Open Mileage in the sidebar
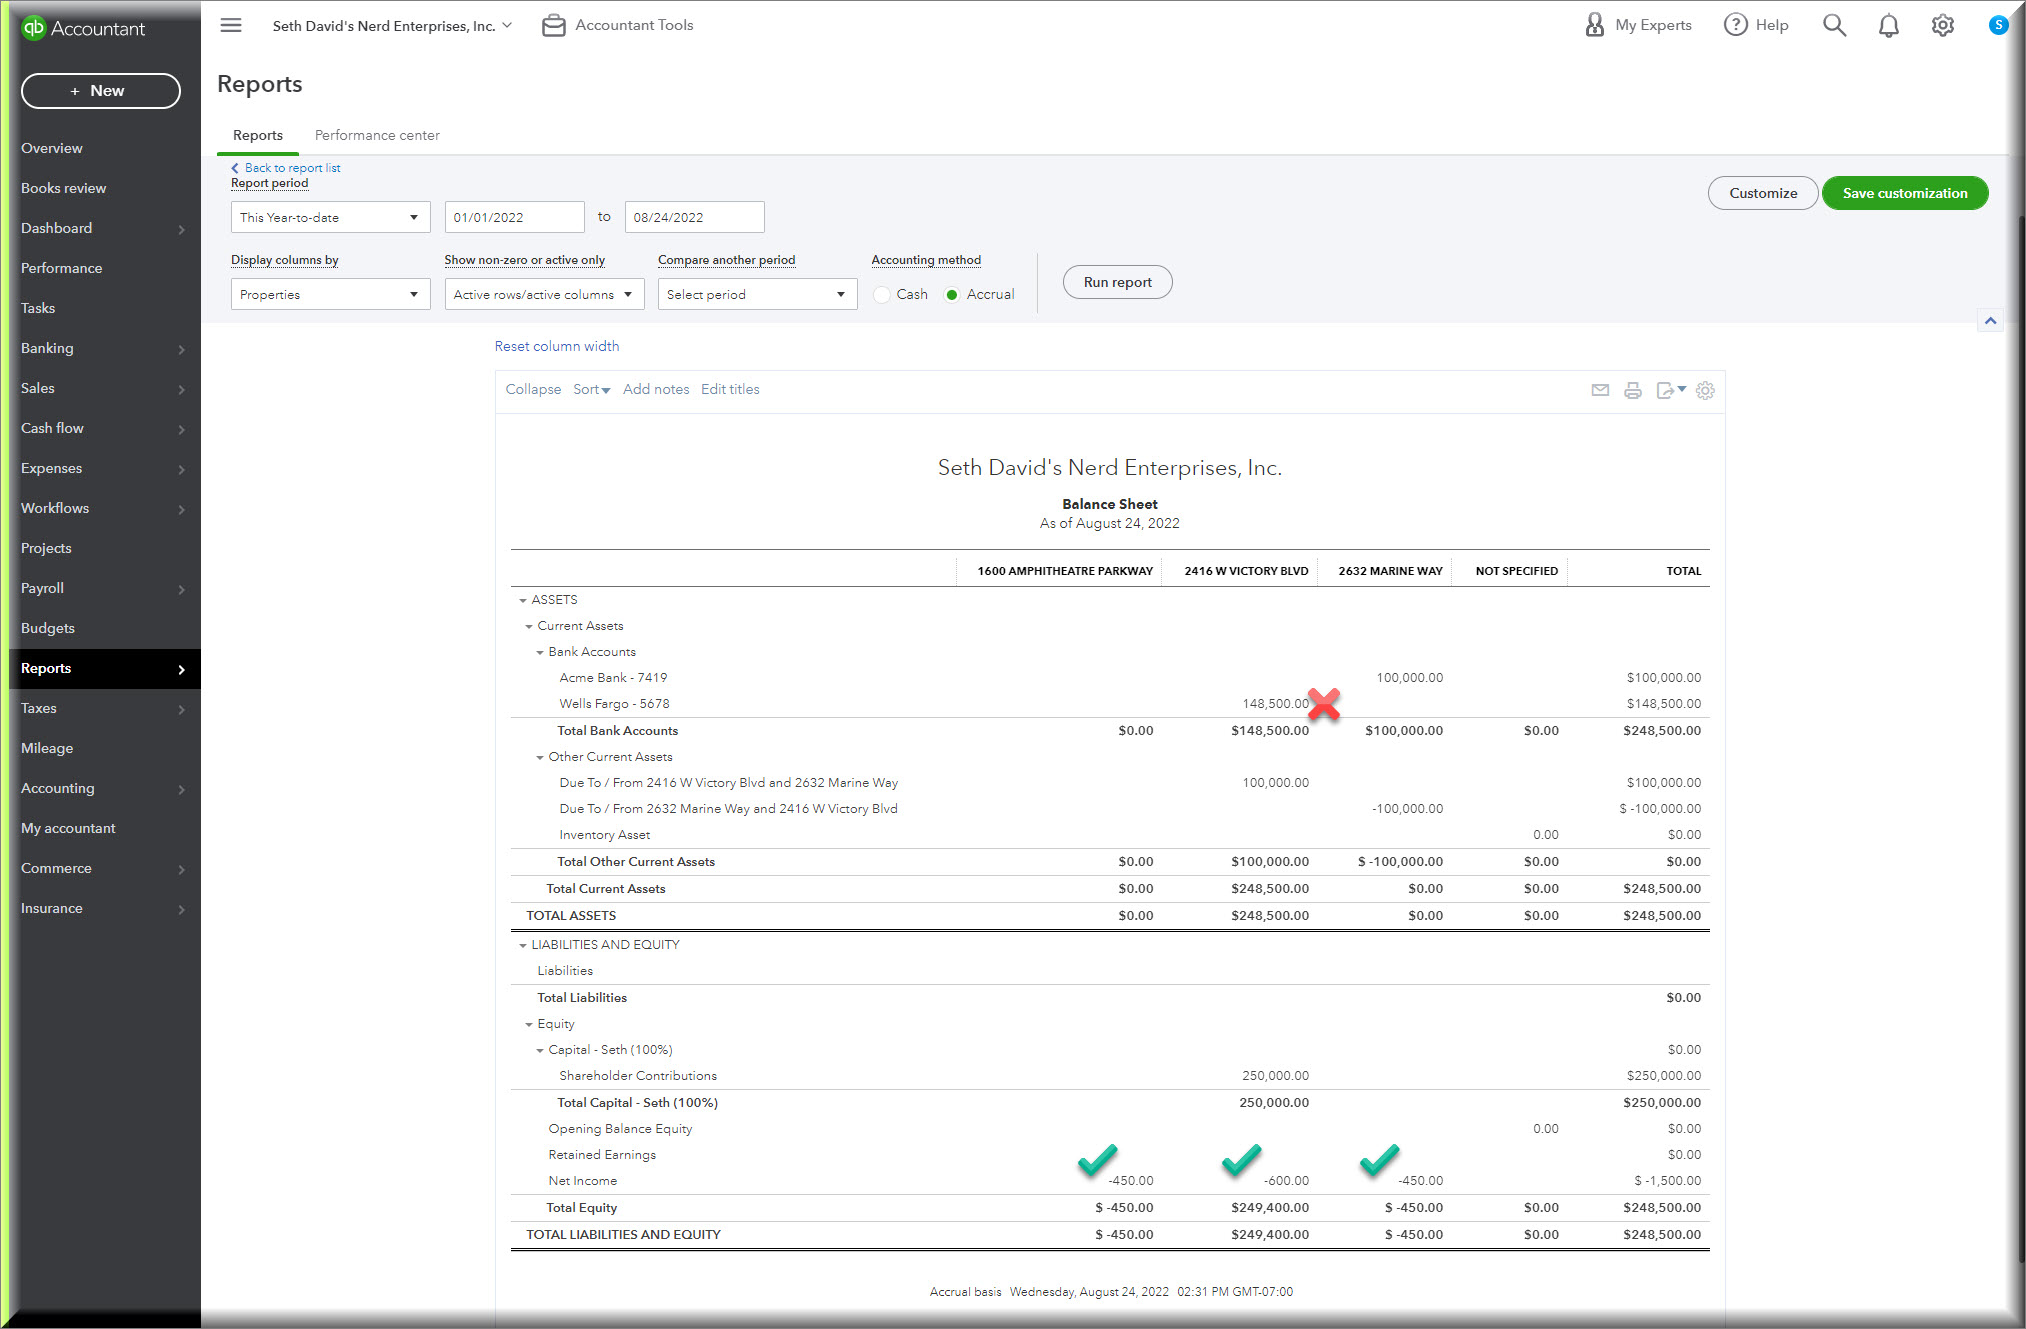This screenshot has height=1329, width=2026. click(x=47, y=748)
